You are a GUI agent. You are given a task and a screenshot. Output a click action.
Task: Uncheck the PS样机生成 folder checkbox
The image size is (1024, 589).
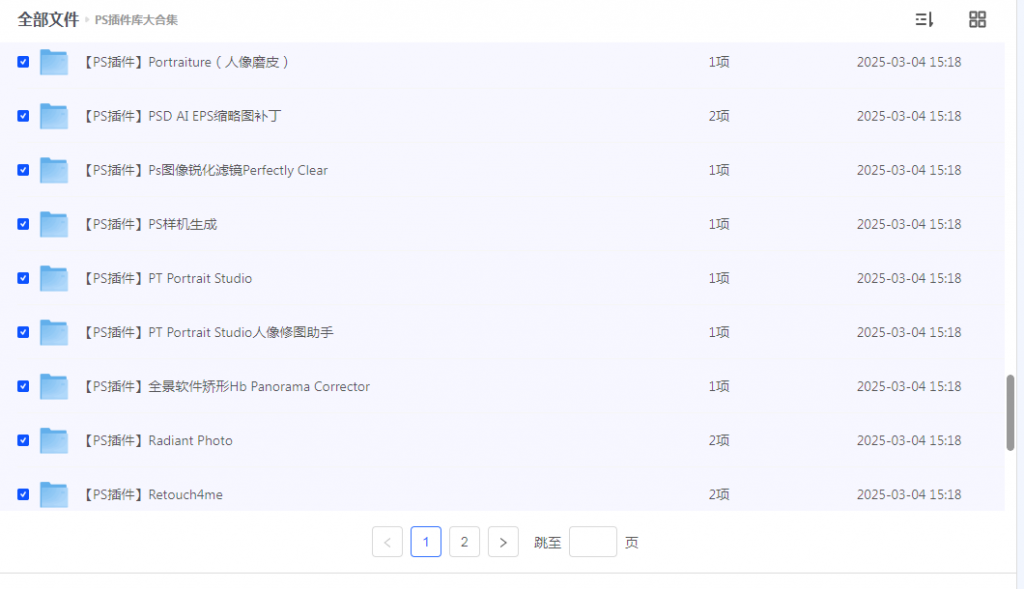pyautogui.click(x=23, y=224)
